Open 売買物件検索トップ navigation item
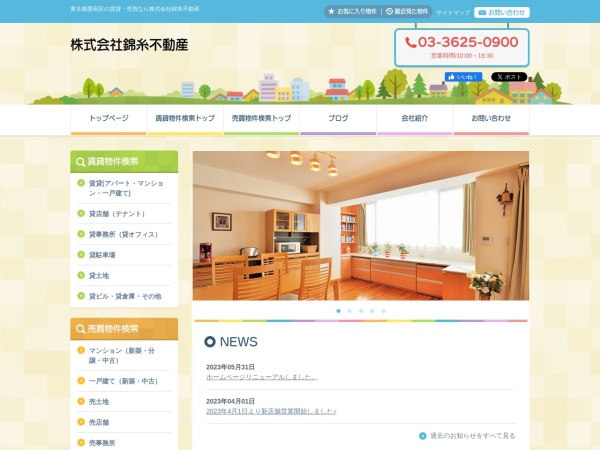The width and height of the screenshot is (600, 450). pos(261,118)
